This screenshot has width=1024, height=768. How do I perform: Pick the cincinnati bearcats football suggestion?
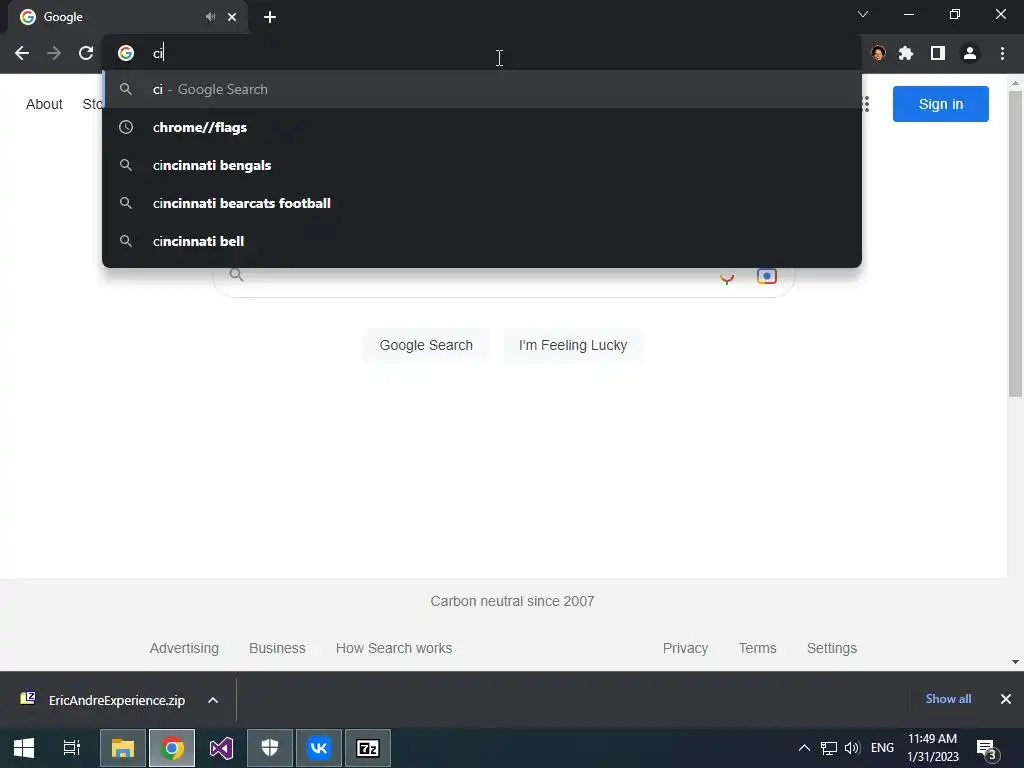tap(482, 203)
